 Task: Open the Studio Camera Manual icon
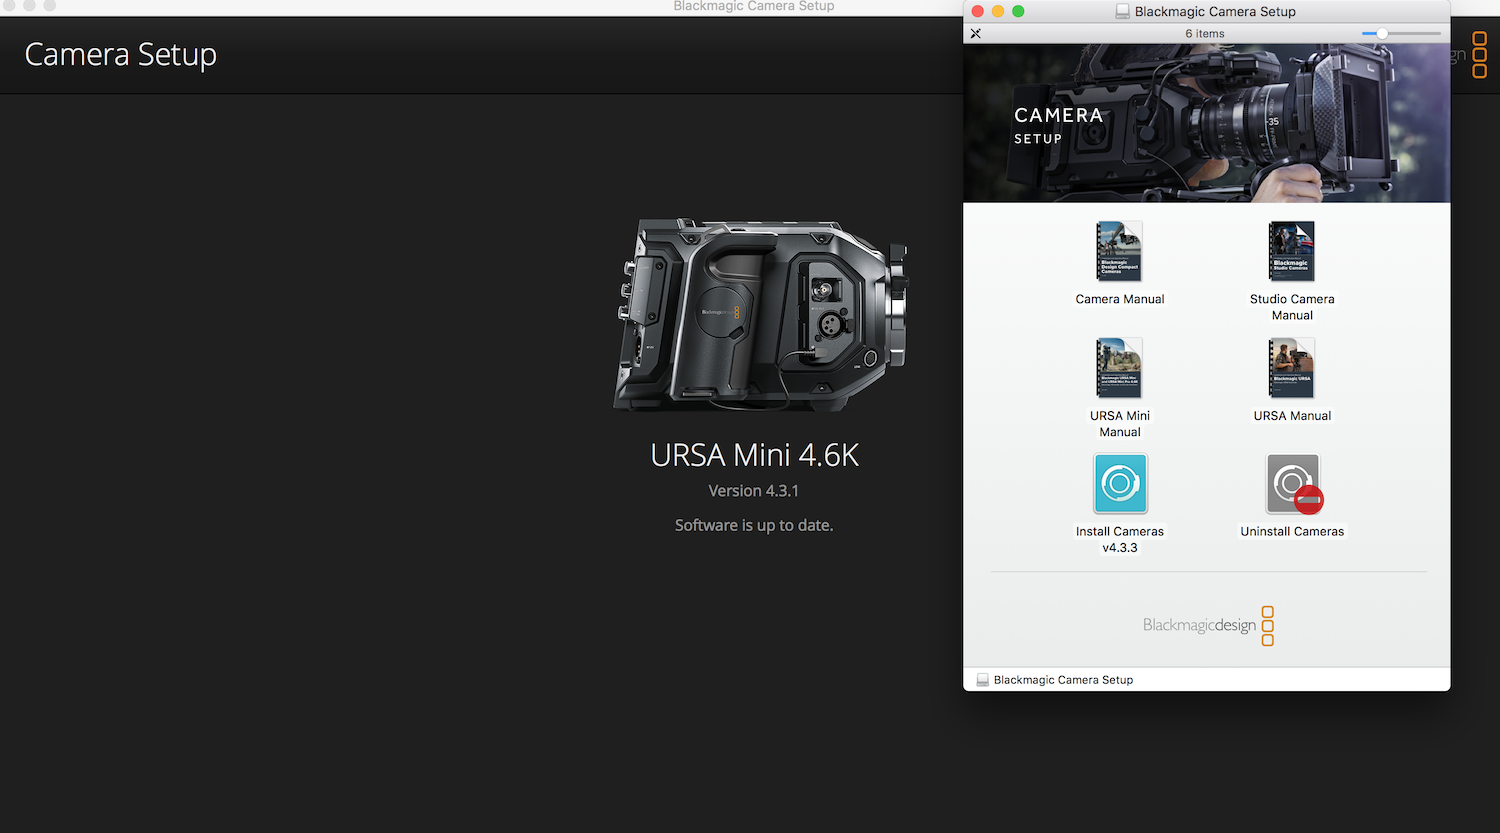coord(1292,252)
